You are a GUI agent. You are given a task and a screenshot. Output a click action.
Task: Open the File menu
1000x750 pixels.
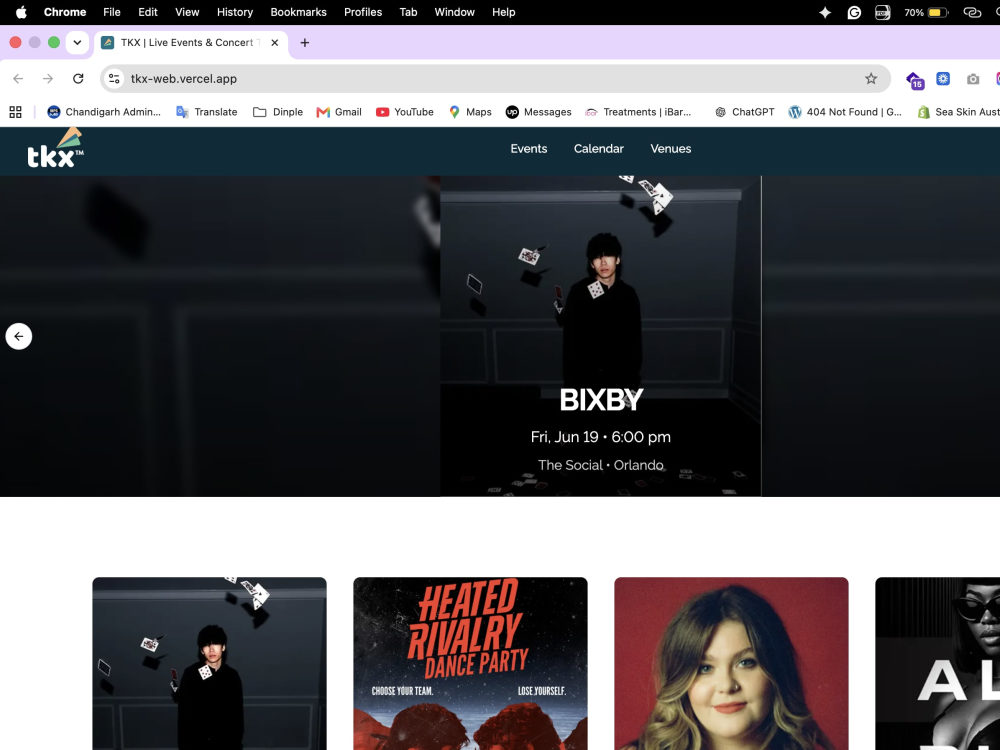tap(112, 12)
